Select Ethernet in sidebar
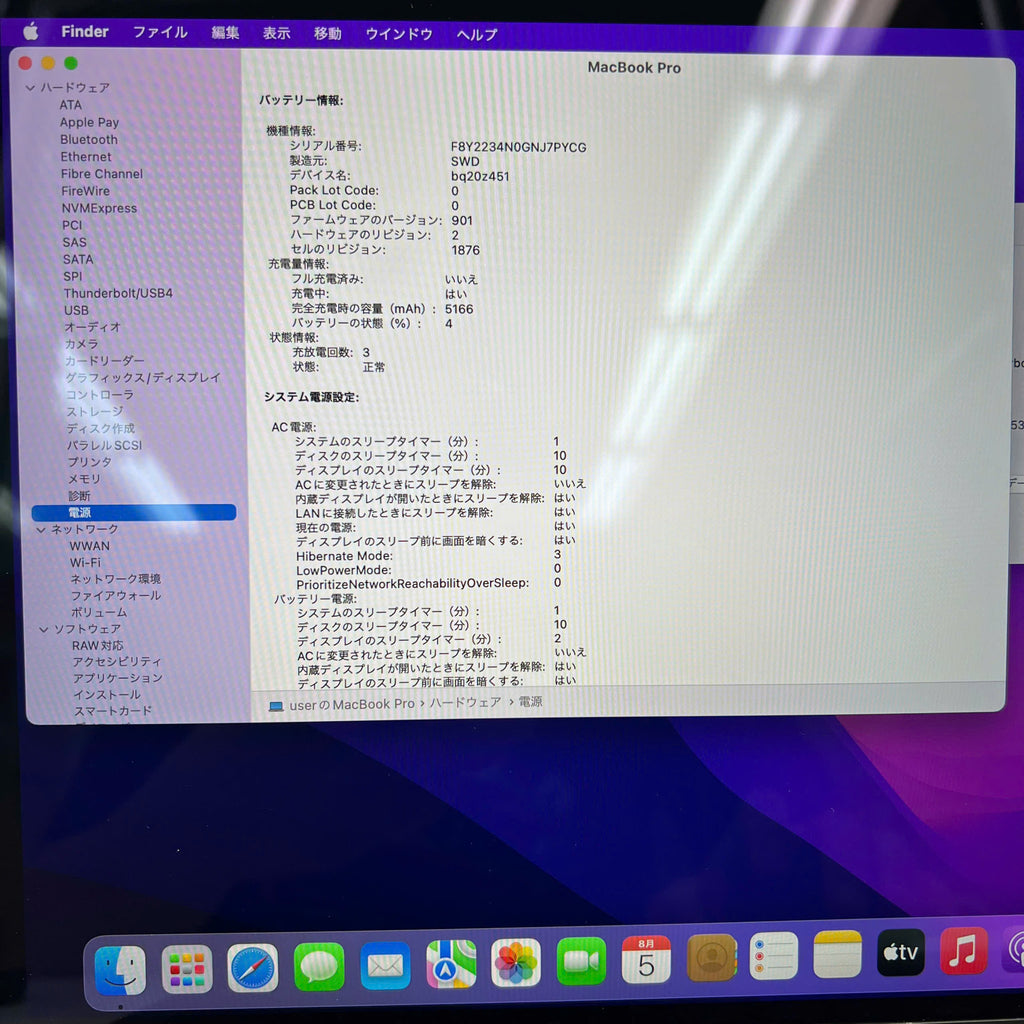This screenshot has width=1024, height=1024. click(x=86, y=157)
